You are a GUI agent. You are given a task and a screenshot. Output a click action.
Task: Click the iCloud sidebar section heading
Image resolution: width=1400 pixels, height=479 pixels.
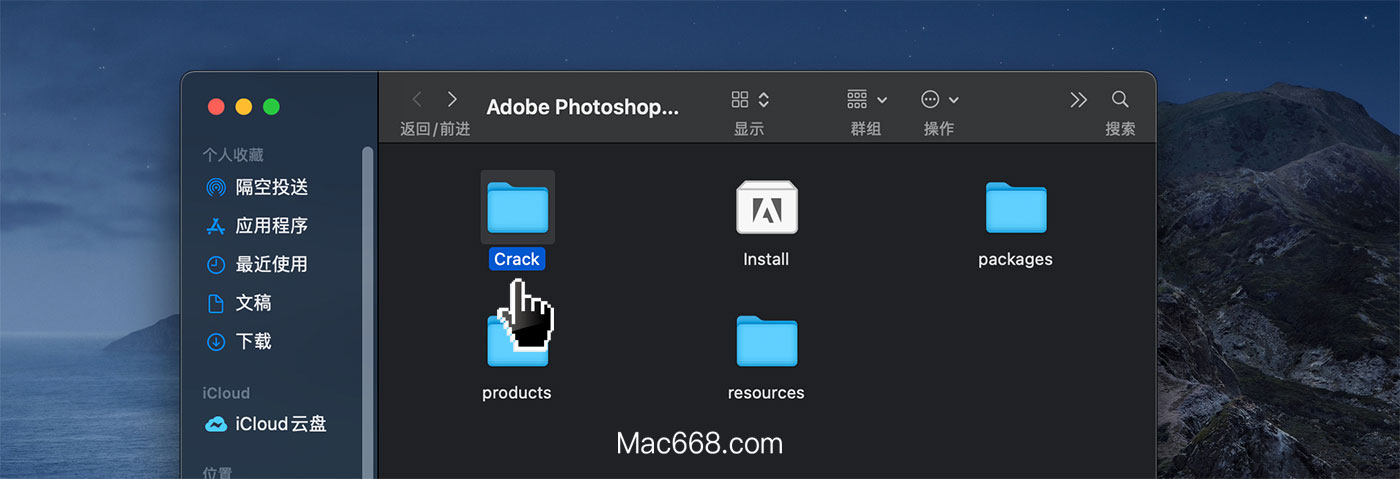click(226, 393)
